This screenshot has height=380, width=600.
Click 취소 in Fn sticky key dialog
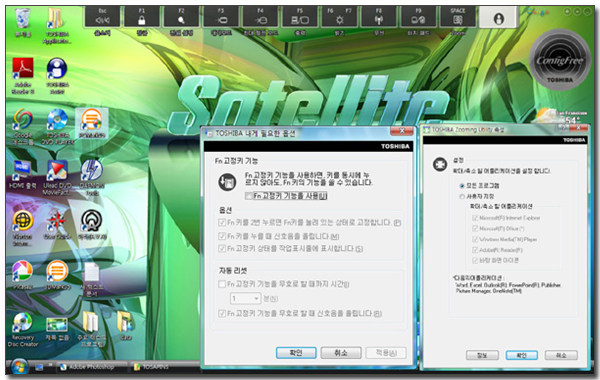click(x=341, y=352)
